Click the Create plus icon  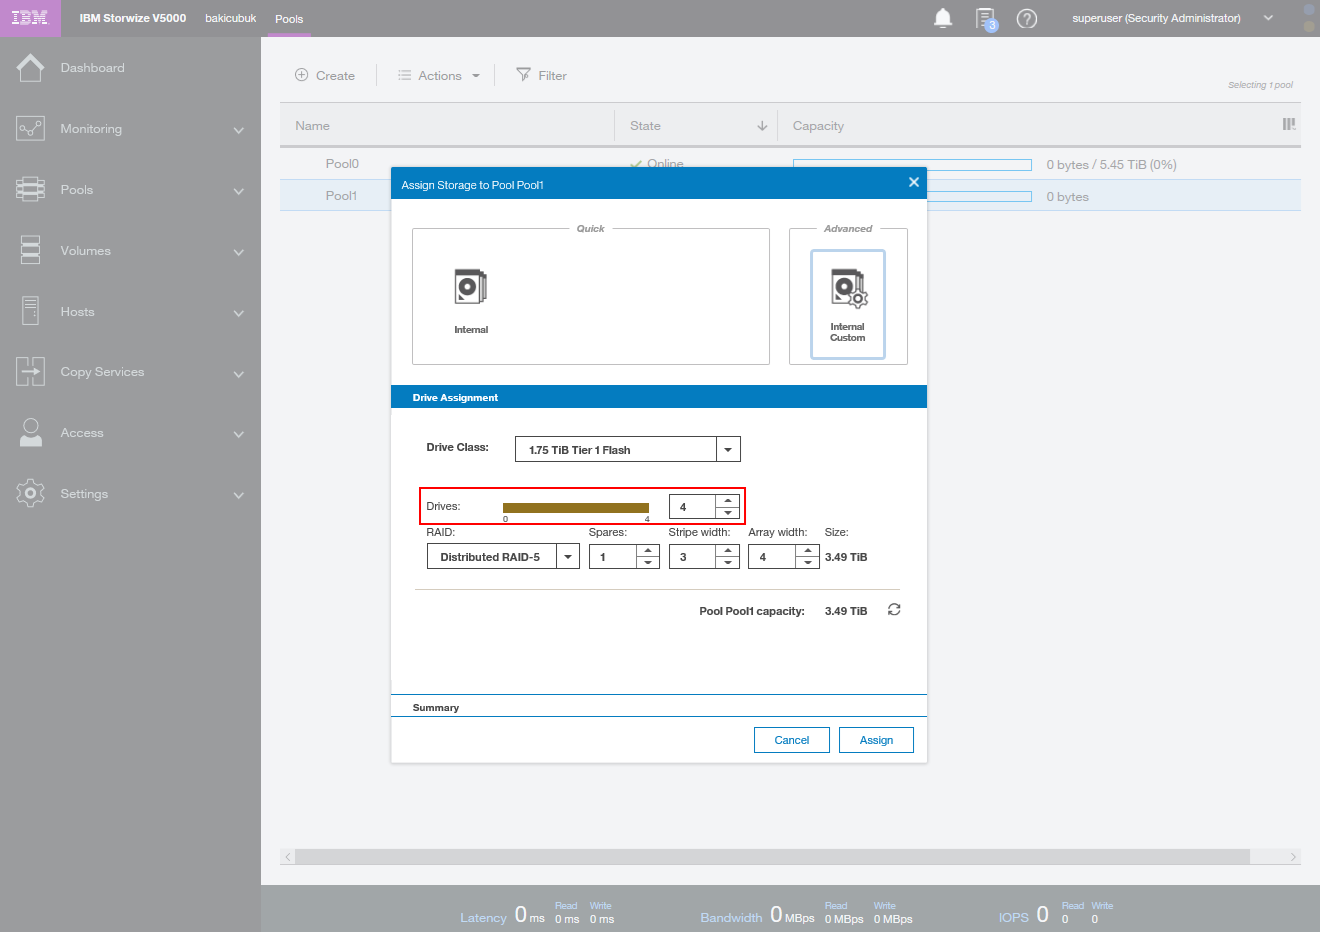(301, 75)
